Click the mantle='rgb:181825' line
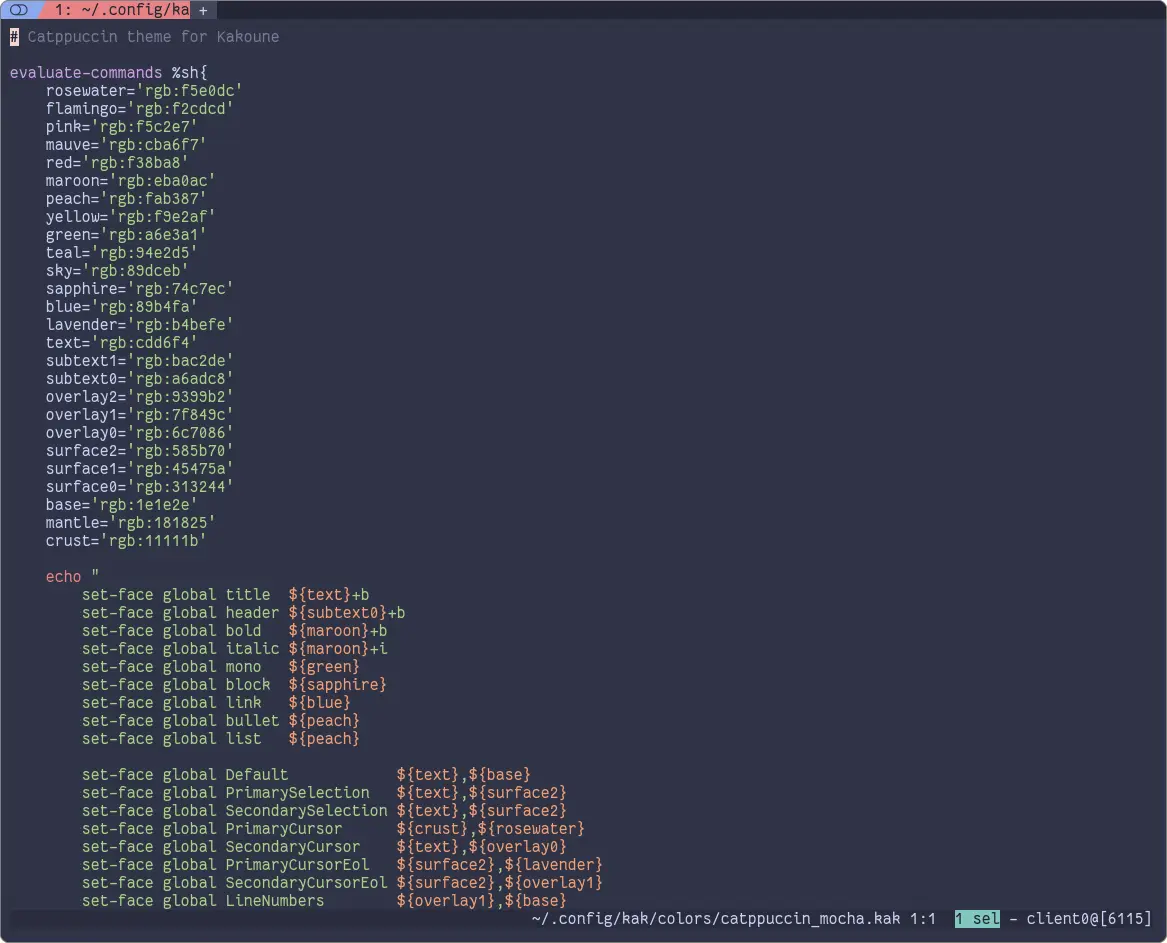Screen dimensions: 1167x943 [x=130, y=522]
